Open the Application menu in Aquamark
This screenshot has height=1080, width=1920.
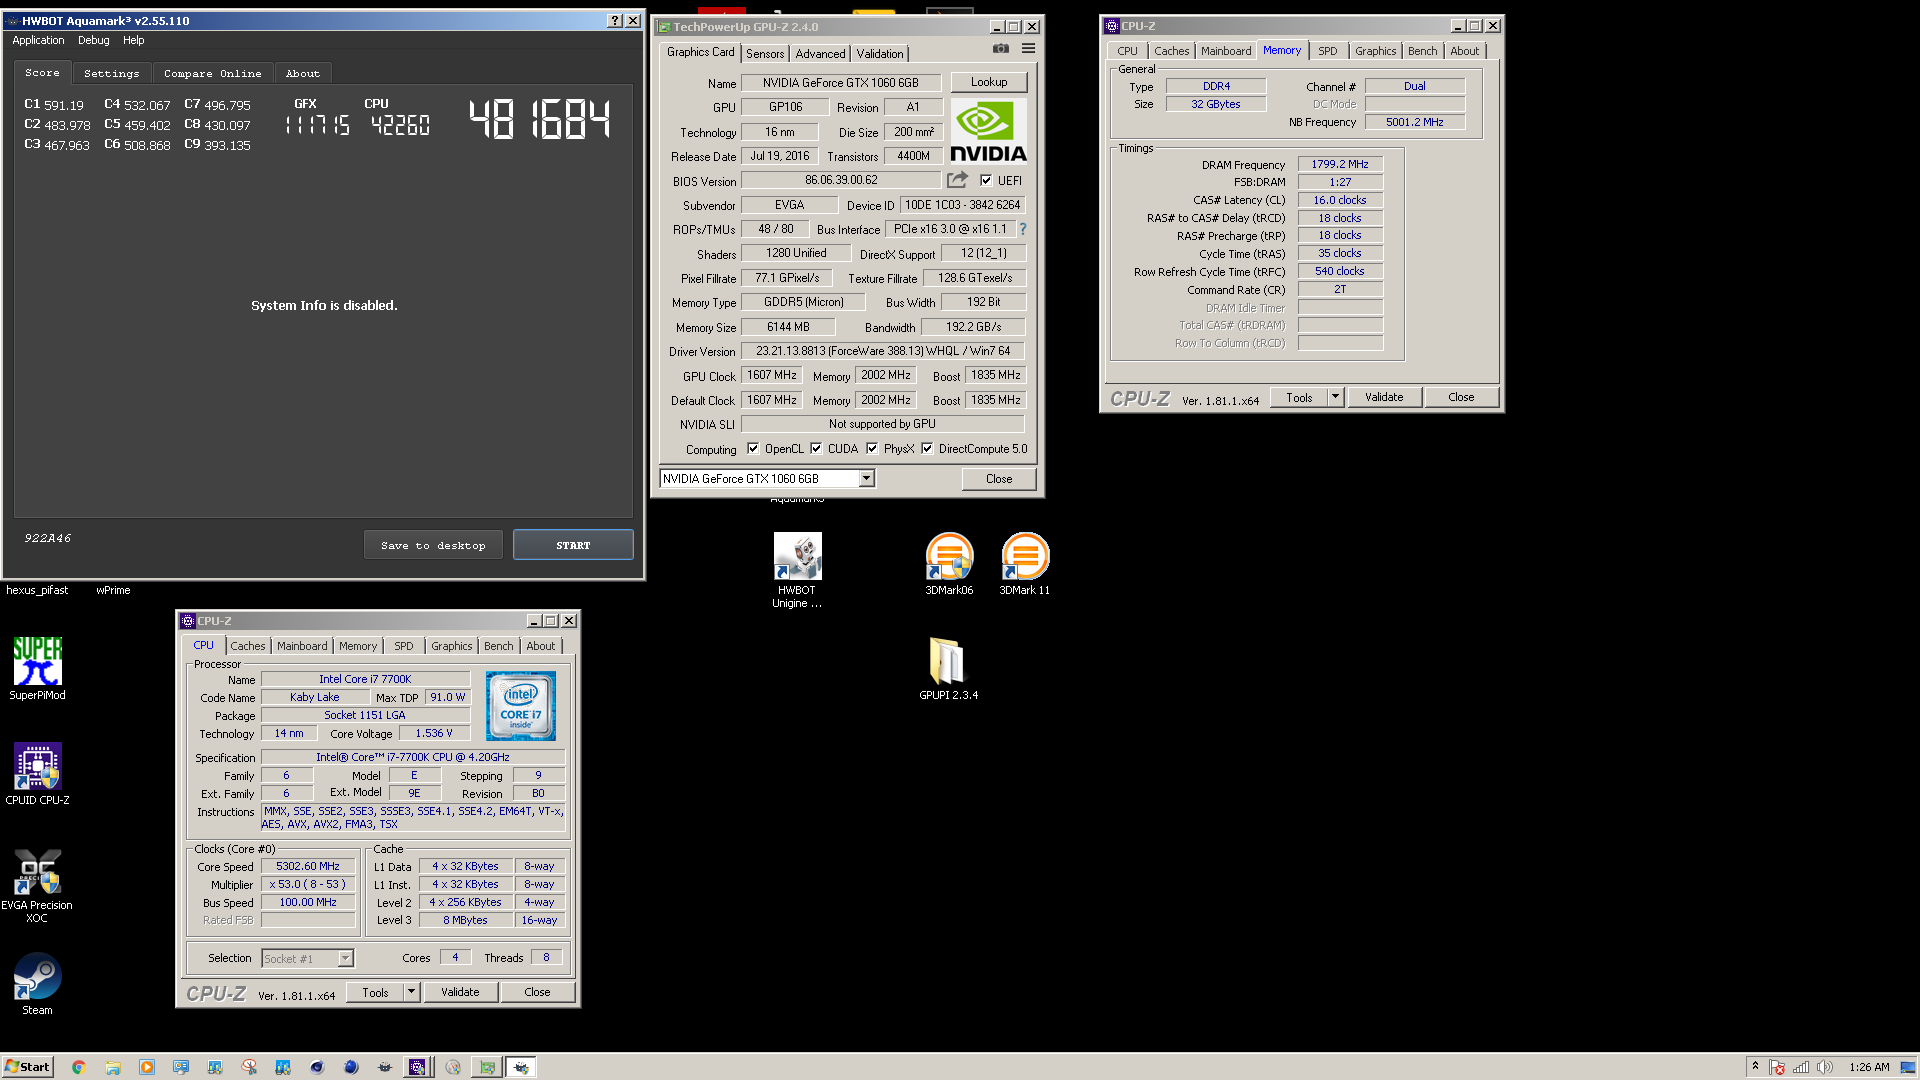[38, 40]
